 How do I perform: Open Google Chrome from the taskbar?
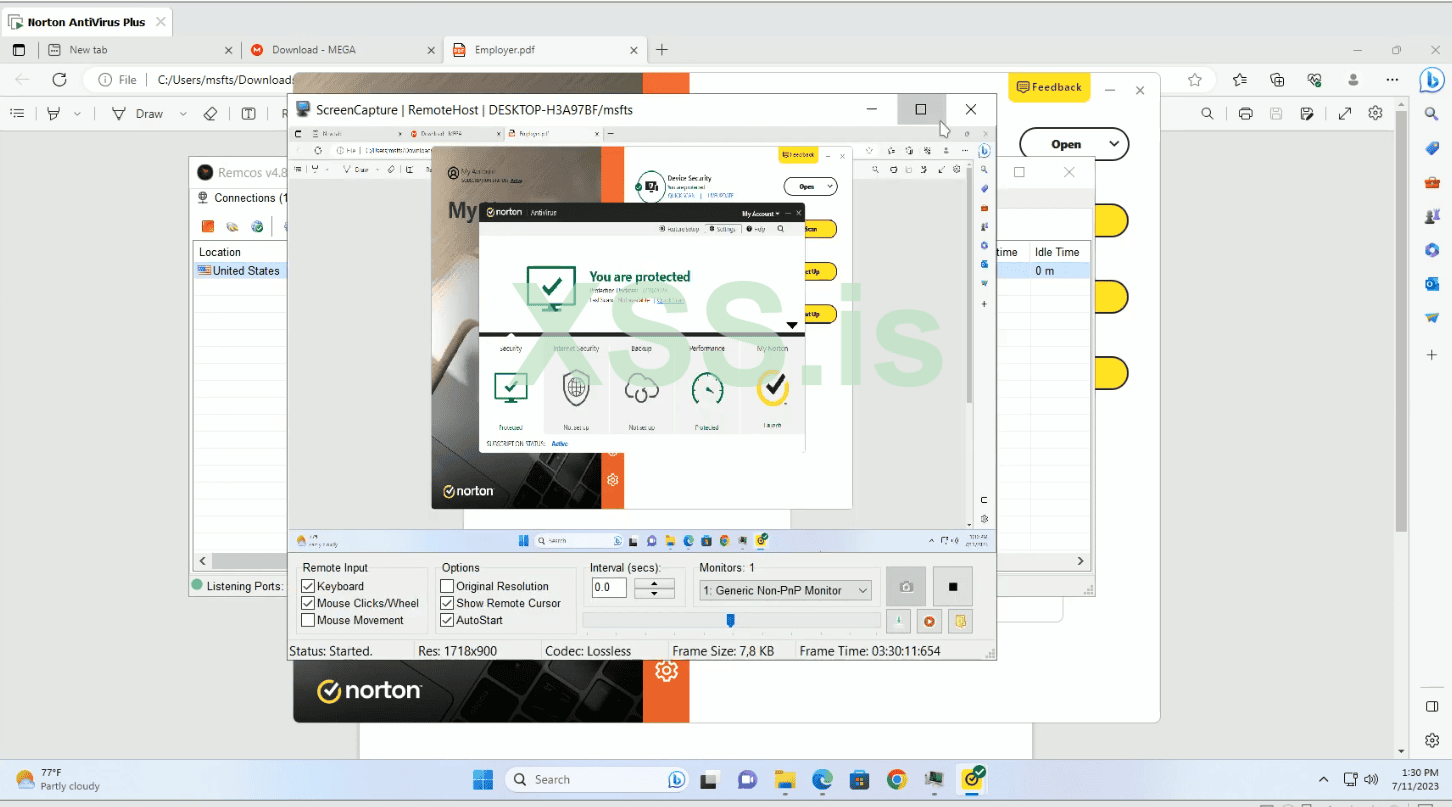pyautogui.click(x=897, y=780)
